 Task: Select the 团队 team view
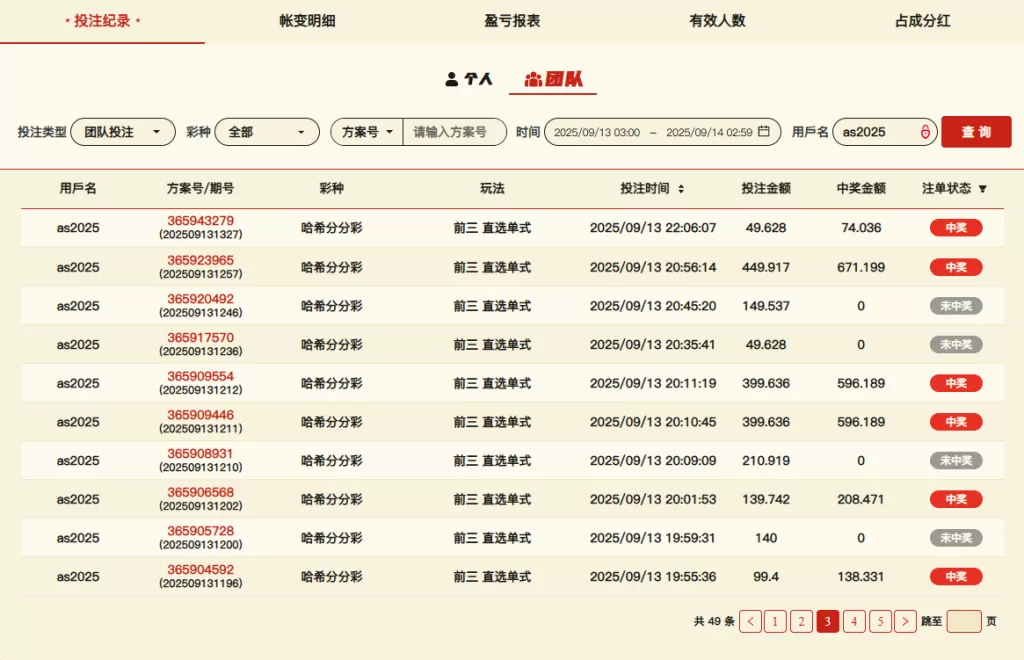click(553, 79)
